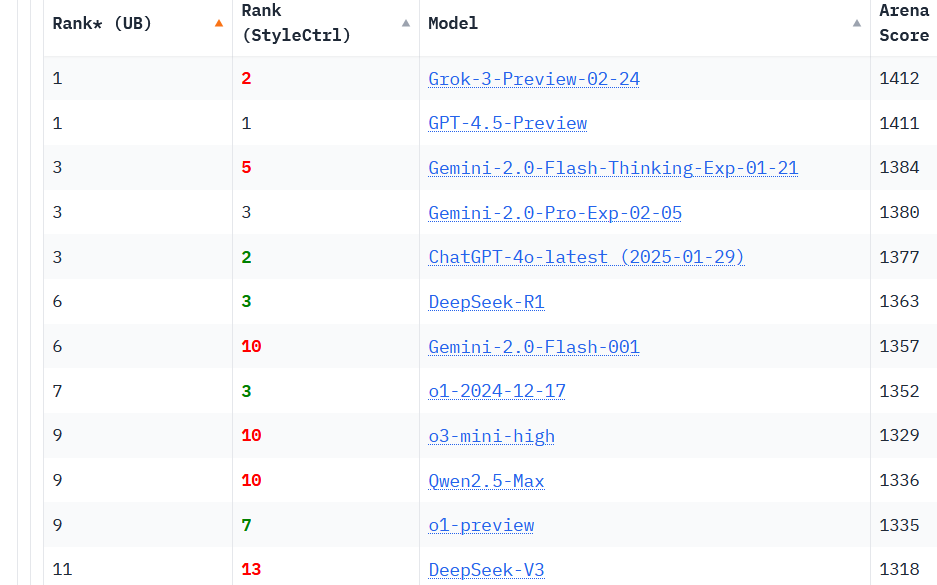Open the Grok-3-Preview-02-24 model link
This screenshot has height=585, width=937.
click(534, 79)
